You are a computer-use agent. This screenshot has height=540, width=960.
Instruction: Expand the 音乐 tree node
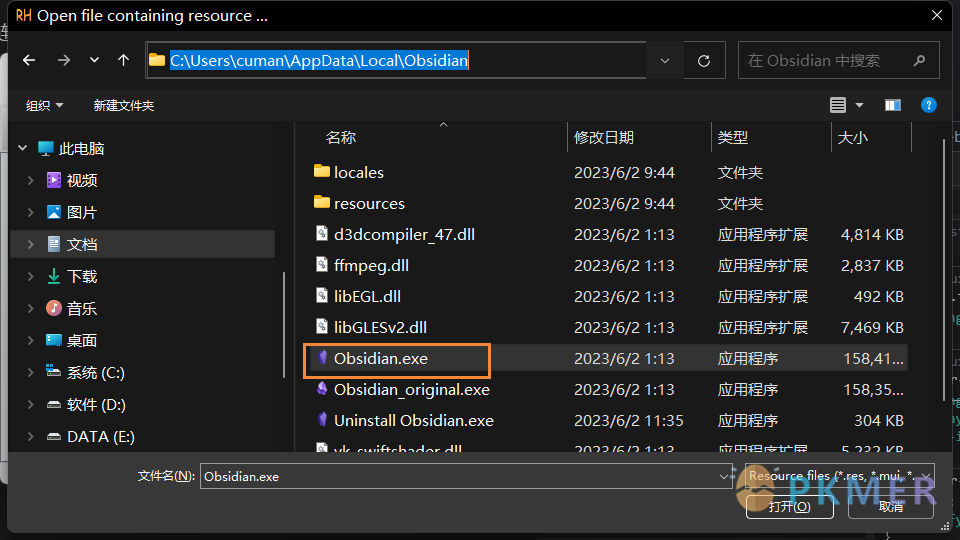[x=31, y=308]
